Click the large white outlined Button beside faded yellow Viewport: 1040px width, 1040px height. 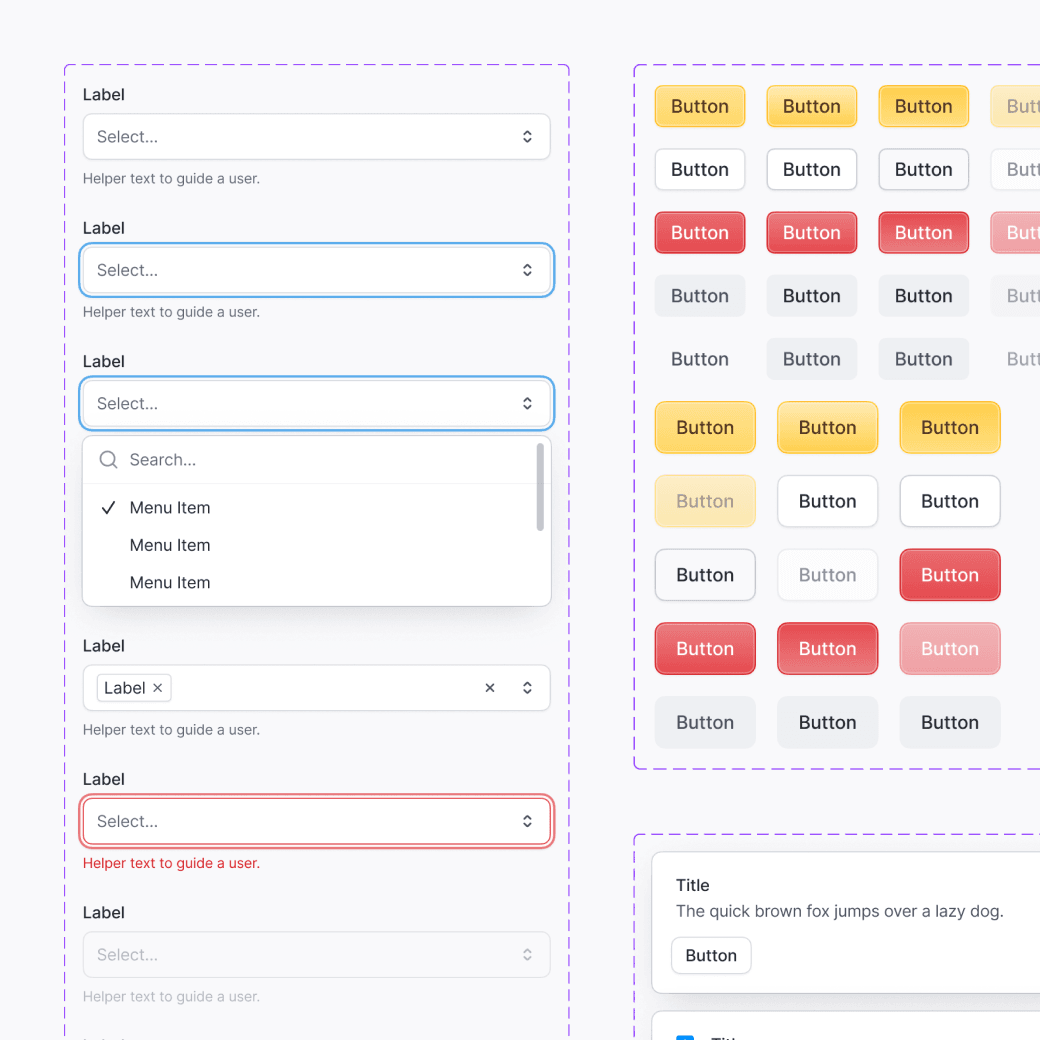pos(827,501)
